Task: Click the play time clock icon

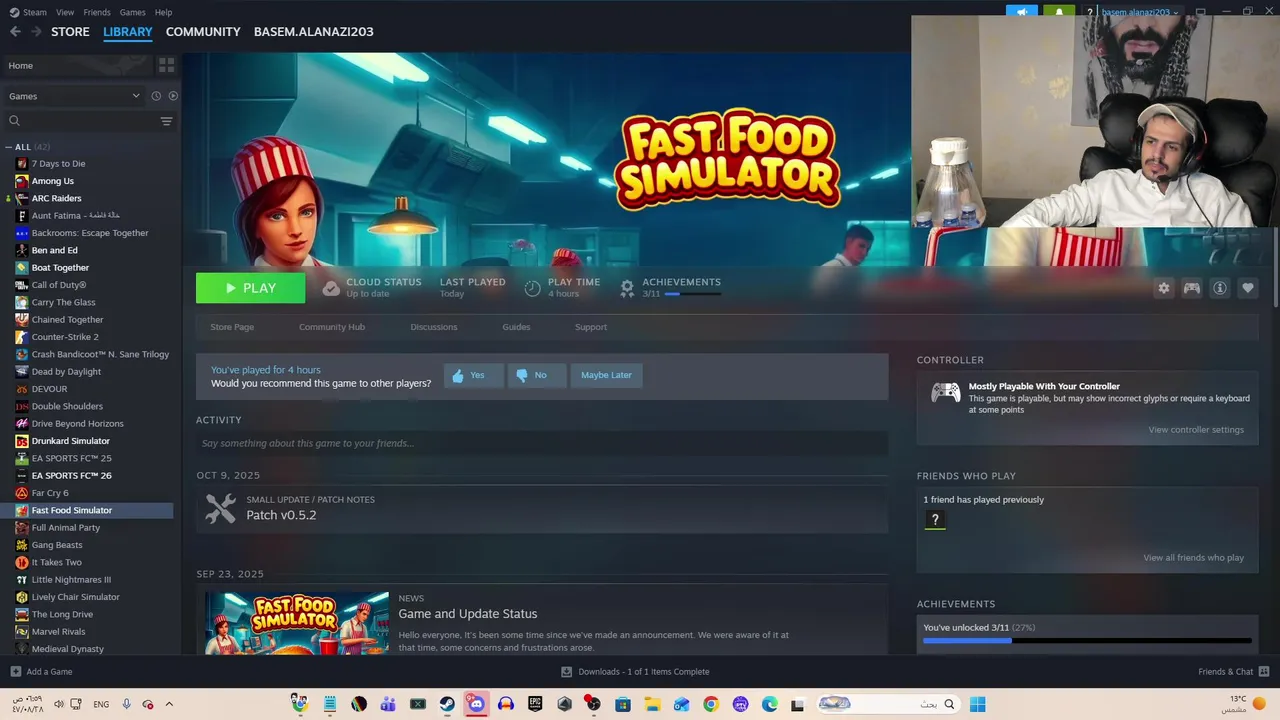Action: click(x=533, y=288)
